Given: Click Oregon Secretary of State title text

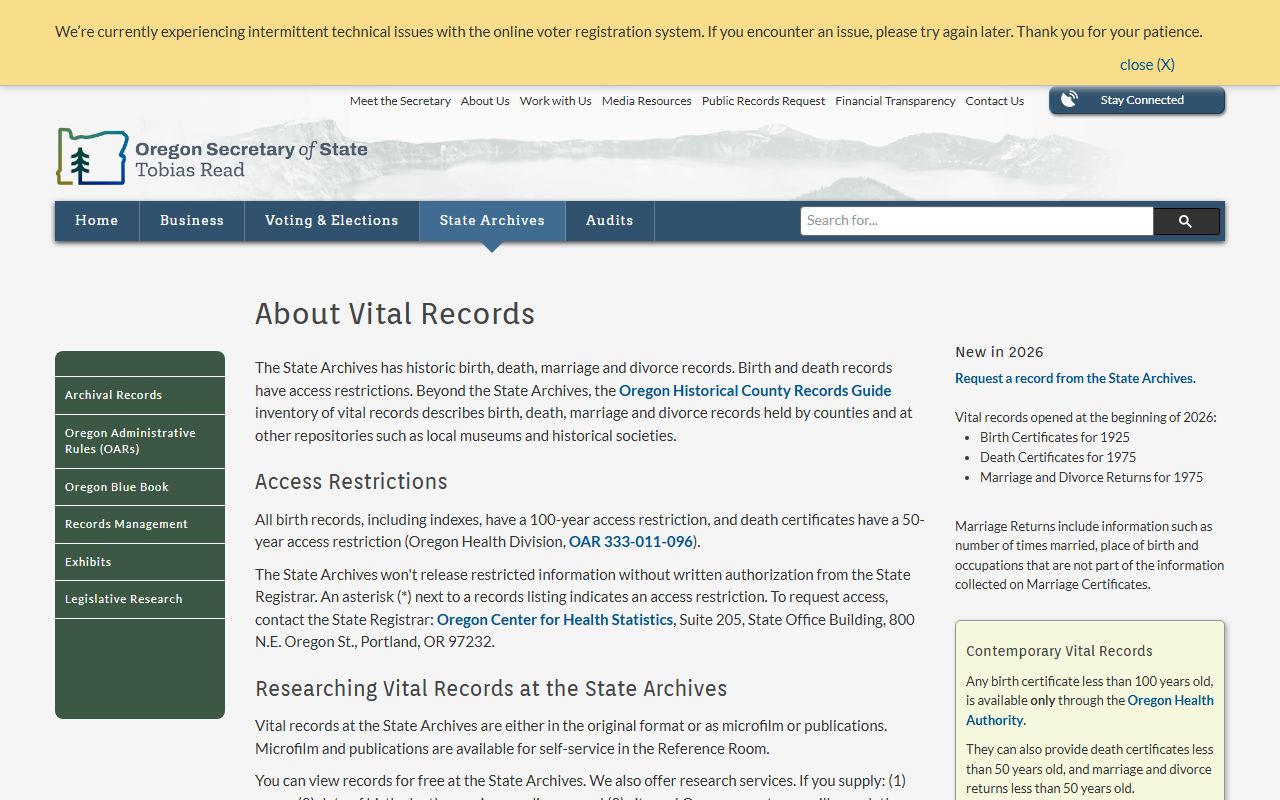Looking at the screenshot, I should tap(251, 150).
